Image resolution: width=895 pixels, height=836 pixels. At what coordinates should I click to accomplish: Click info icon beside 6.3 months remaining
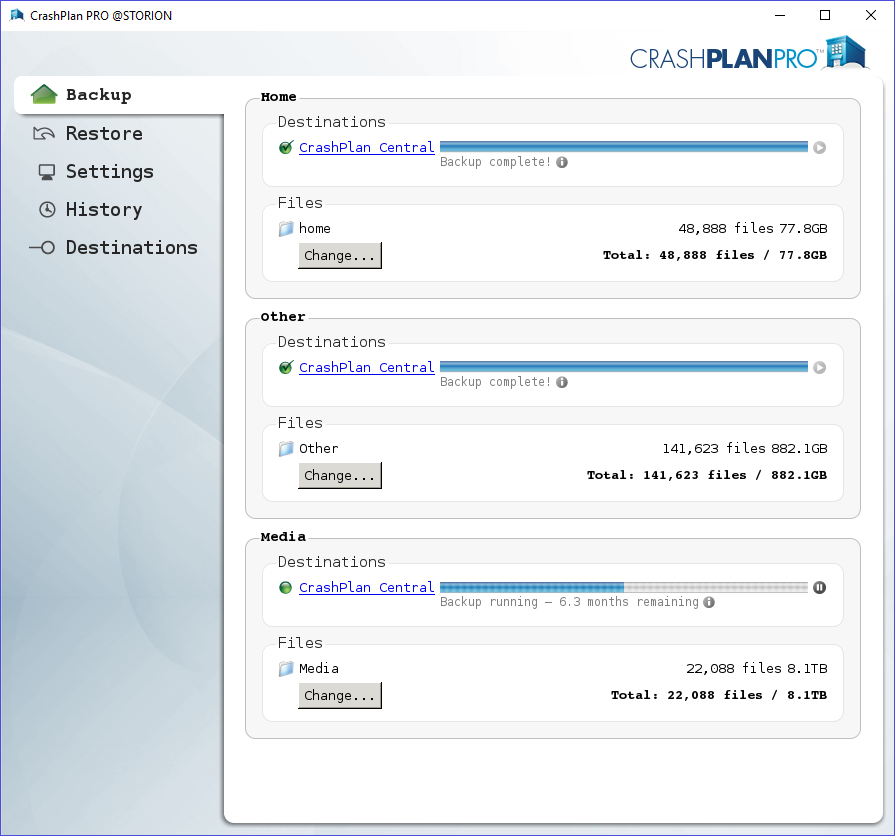click(x=709, y=602)
